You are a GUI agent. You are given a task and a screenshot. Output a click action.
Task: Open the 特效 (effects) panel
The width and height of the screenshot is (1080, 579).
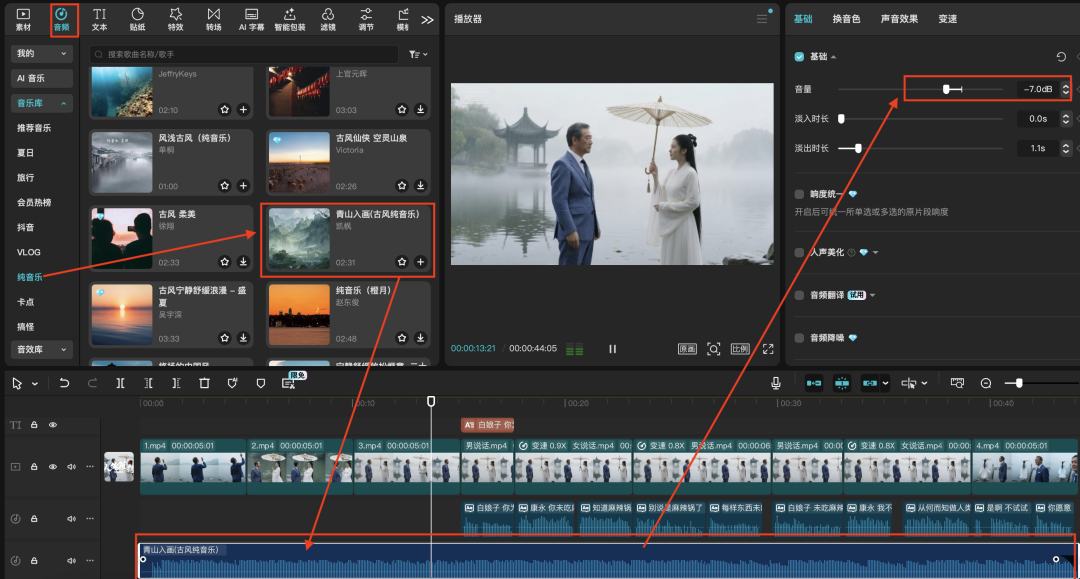(x=175, y=19)
